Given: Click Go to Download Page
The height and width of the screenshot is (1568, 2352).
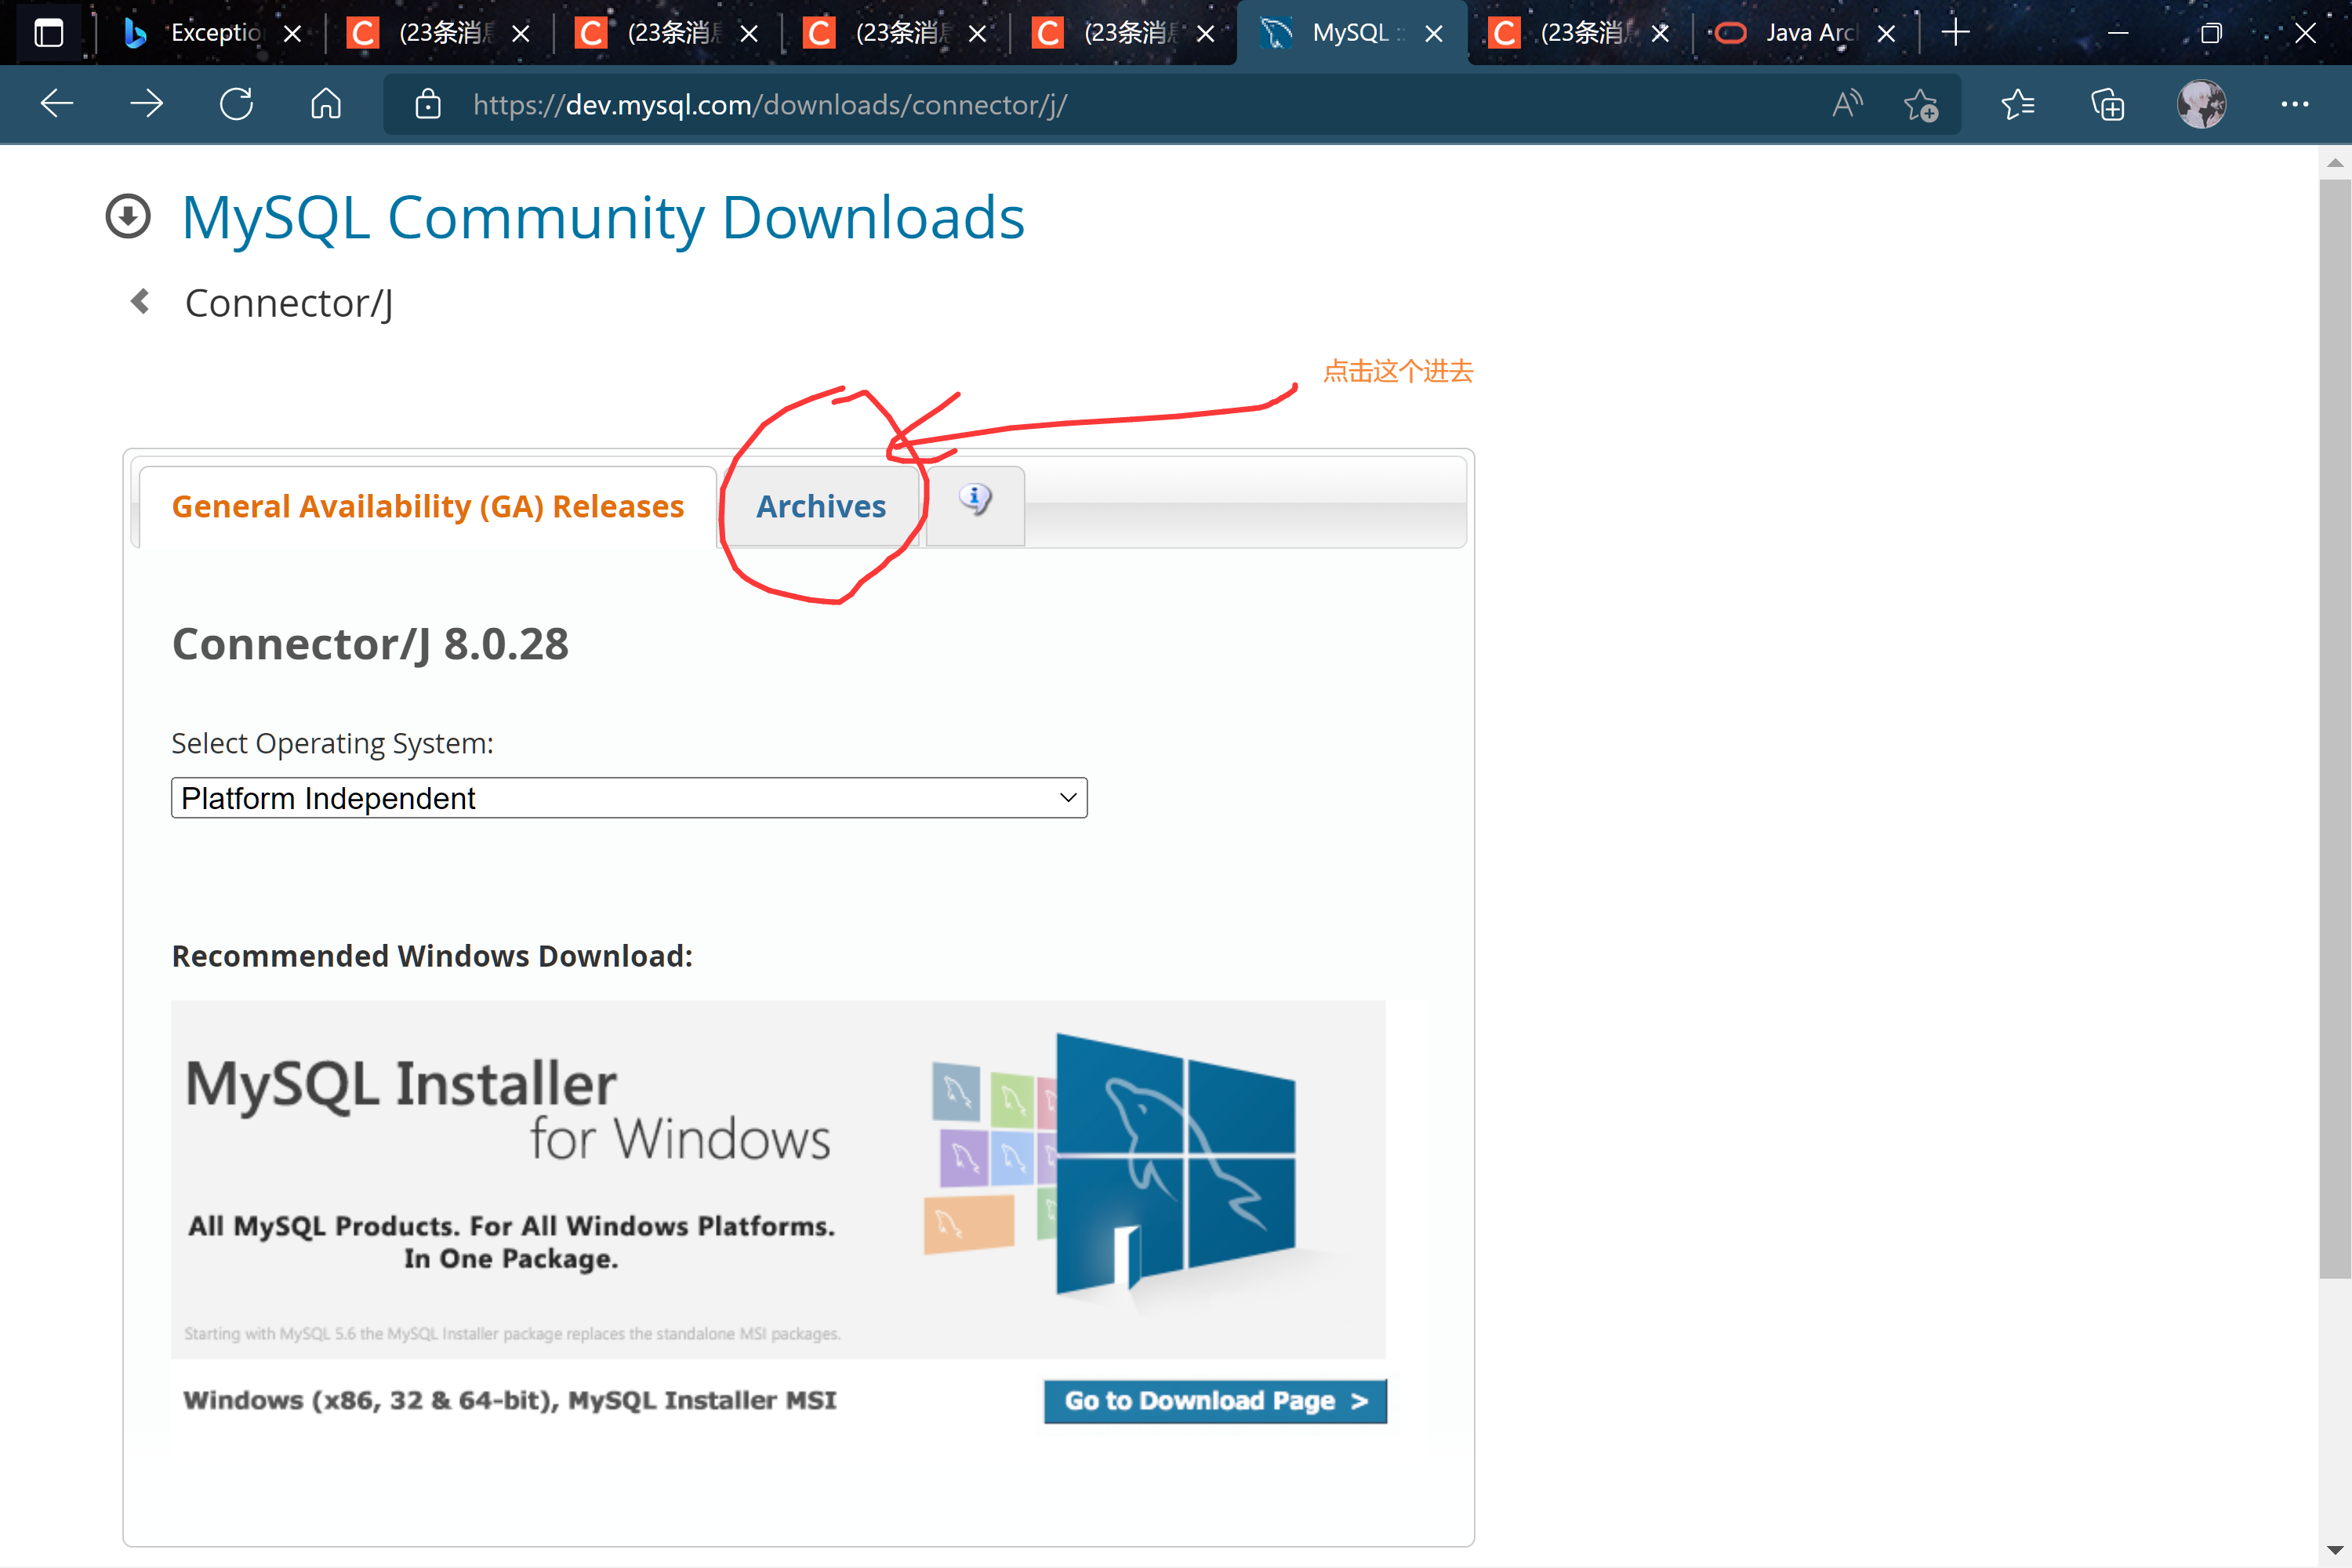Looking at the screenshot, I should pyautogui.click(x=1214, y=1401).
